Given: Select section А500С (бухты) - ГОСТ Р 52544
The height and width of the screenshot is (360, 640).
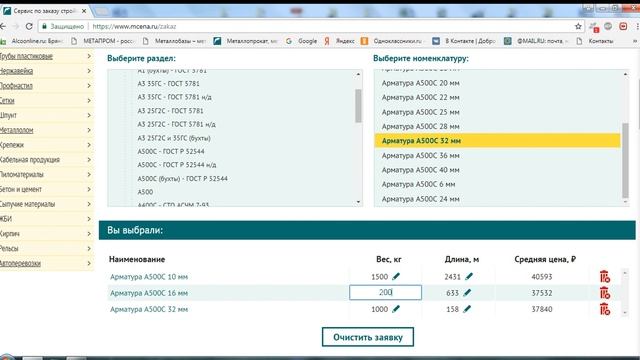Looking at the screenshot, I should (x=182, y=178).
